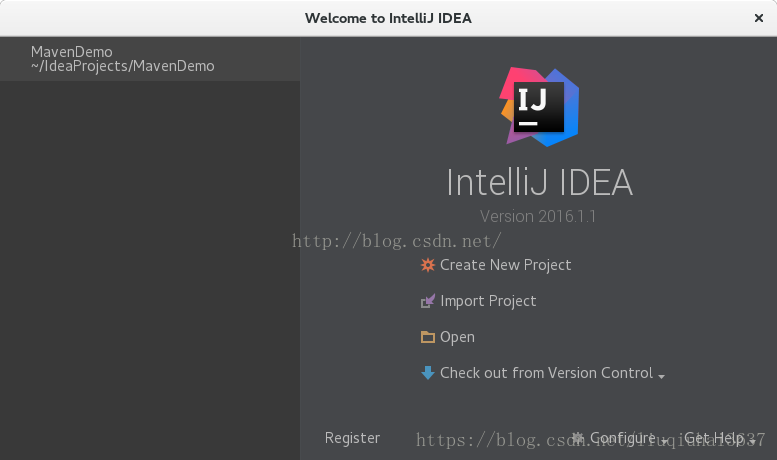The width and height of the screenshot is (777, 460).
Task: Close the Welcome to IntelliJ IDEA window
Action: click(758, 18)
